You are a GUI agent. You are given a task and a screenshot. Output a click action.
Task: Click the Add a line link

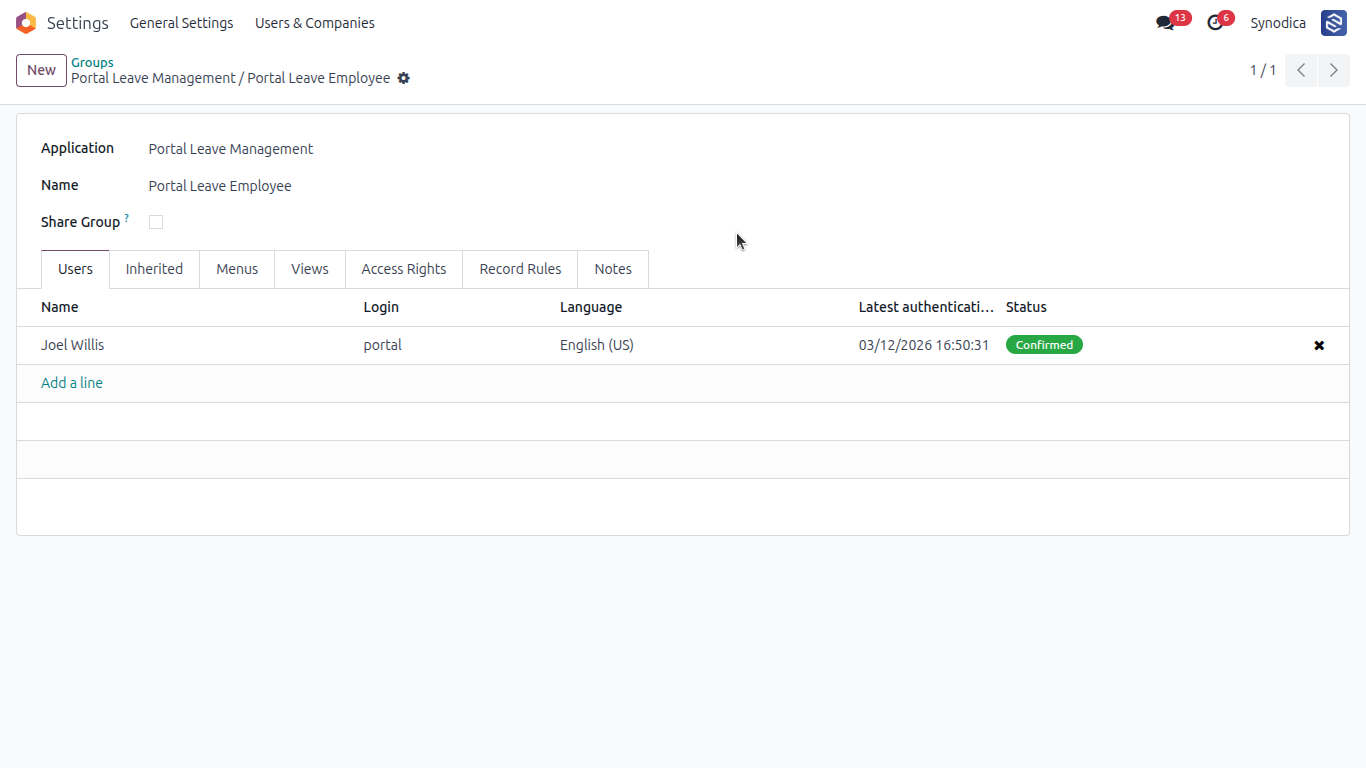click(x=72, y=383)
